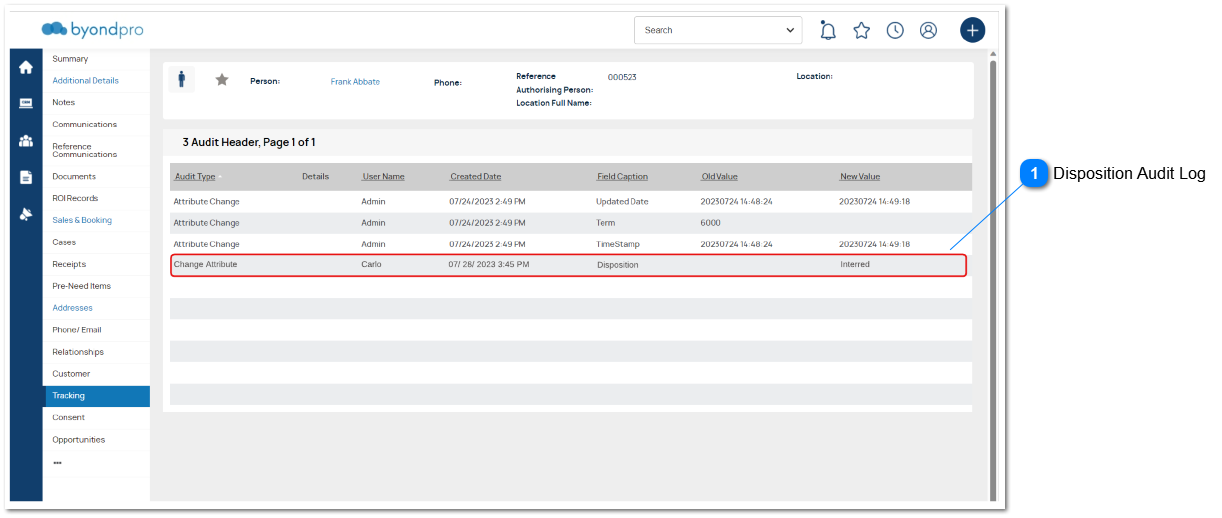
Task: Click the megaphone icon in left rail
Action: coord(26,214)
